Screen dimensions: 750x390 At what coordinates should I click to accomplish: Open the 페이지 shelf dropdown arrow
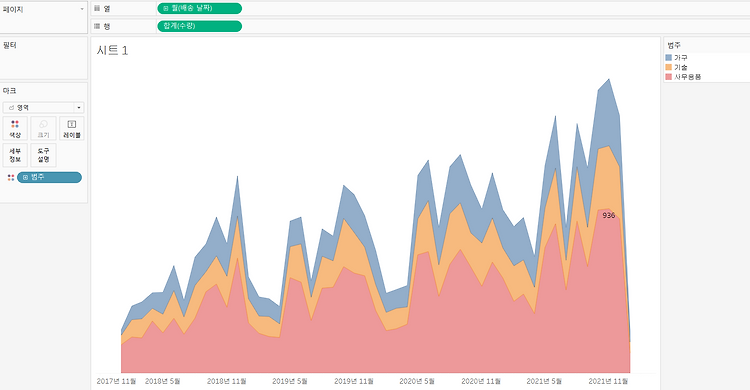point(82,9)
